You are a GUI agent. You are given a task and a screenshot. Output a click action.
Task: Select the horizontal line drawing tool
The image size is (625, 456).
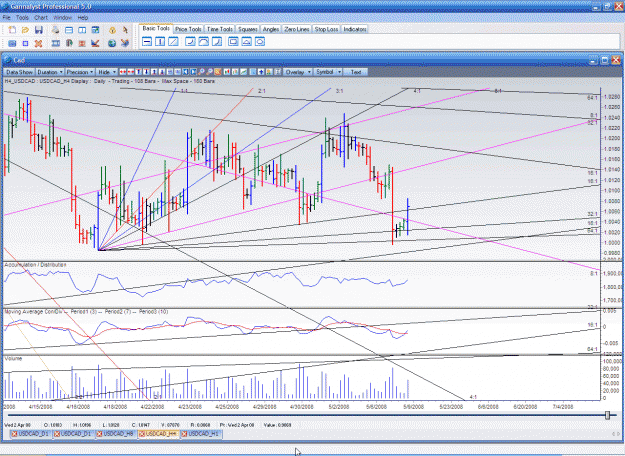coord(147,41)
